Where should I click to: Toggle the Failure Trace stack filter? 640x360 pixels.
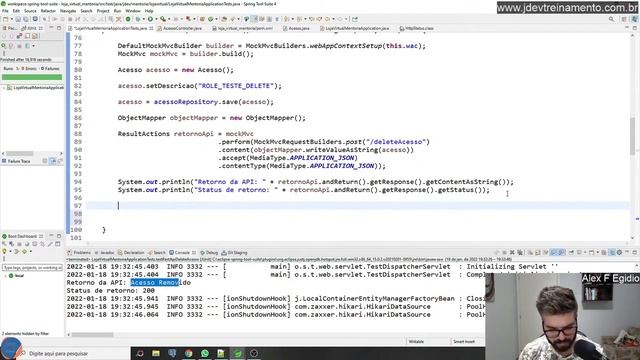click(x=53, y=161)
